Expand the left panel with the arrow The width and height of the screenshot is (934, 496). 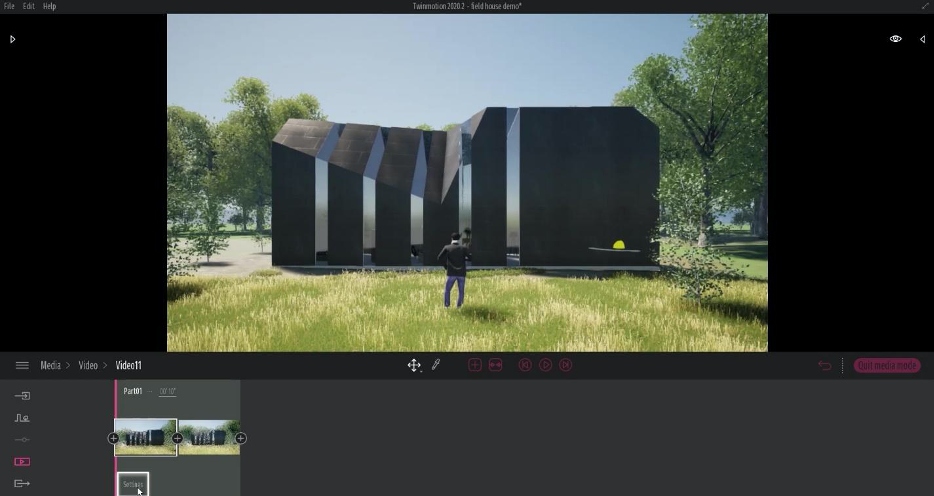(13, 39)
